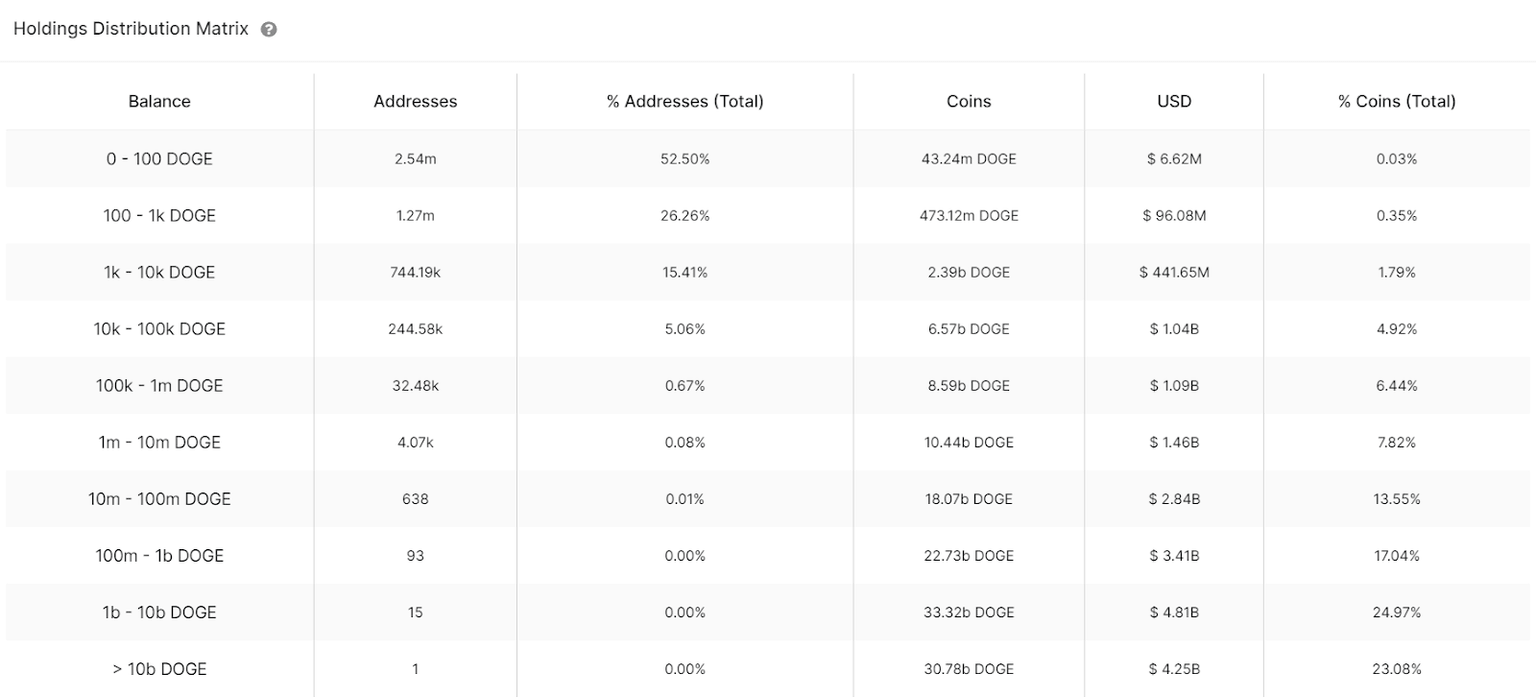Select the % Coins (Total) header
This screenshot has height=698, width=1536.
[1396, 101]
